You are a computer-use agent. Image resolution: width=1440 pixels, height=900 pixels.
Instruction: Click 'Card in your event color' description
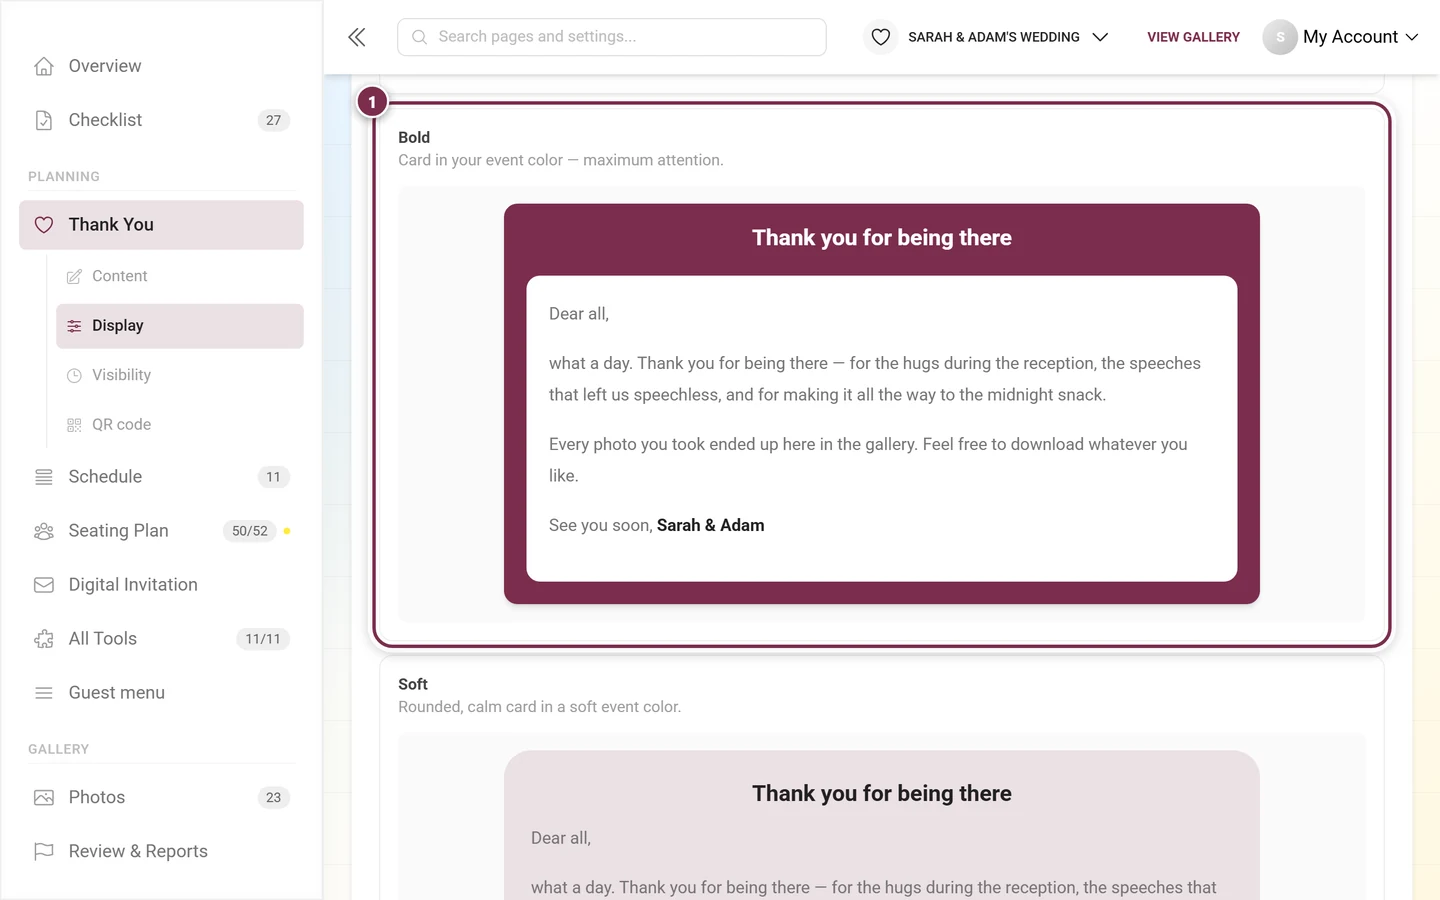click(561, 160)
